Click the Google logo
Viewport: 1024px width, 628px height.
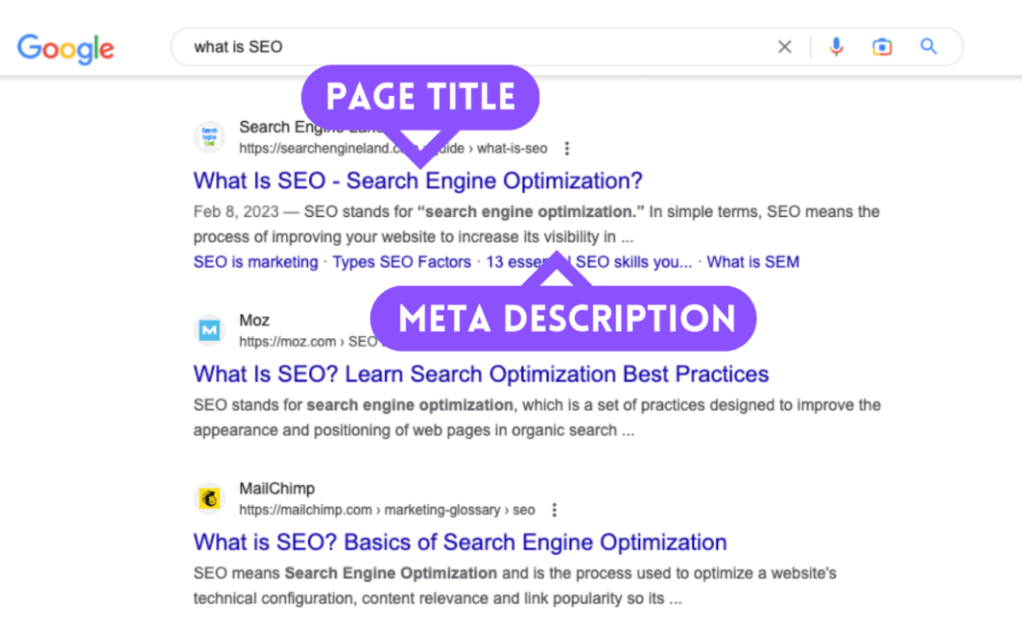point(66,47)
